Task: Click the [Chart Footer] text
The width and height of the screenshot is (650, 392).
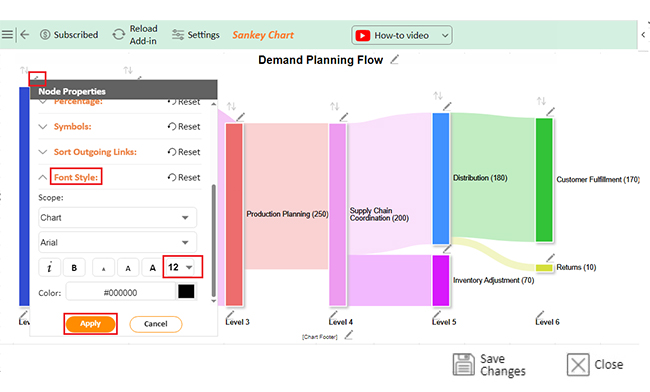Action: pos(320,337)
